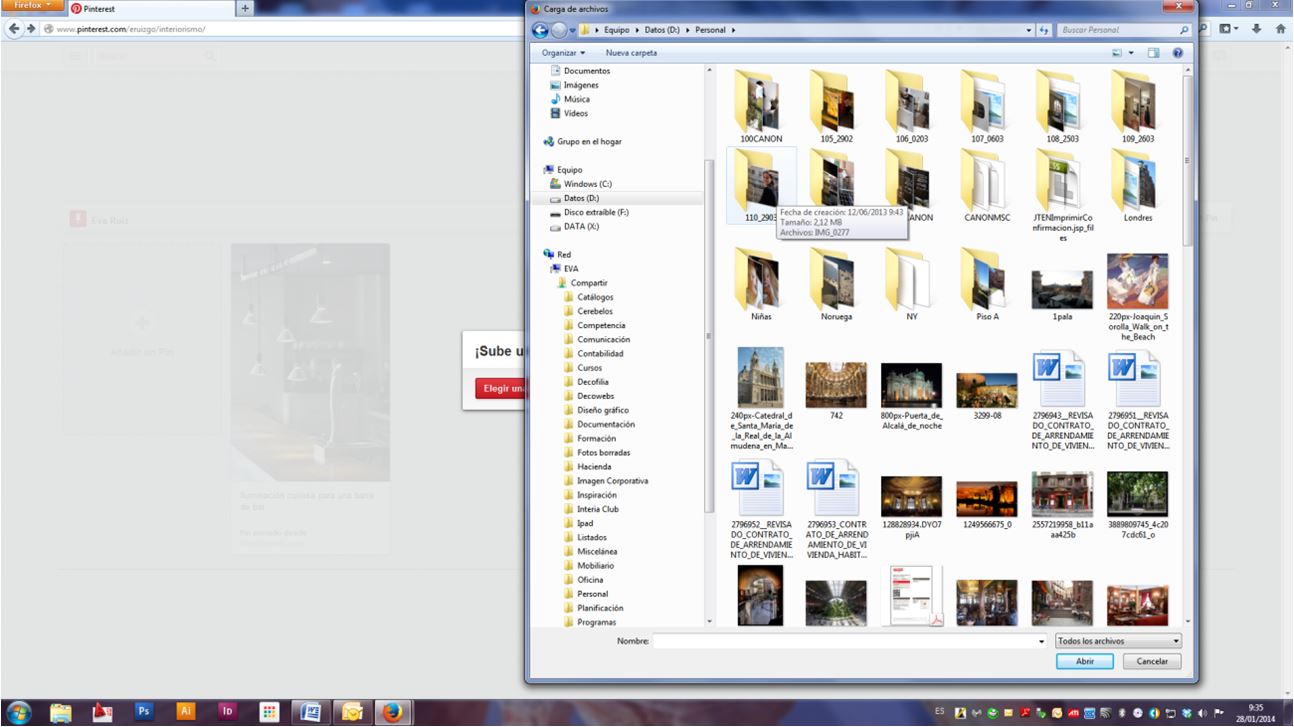This screenshot has height=727, width=1294.
Task: Open the Organizar dropdown menu
Action: (563, 52)
